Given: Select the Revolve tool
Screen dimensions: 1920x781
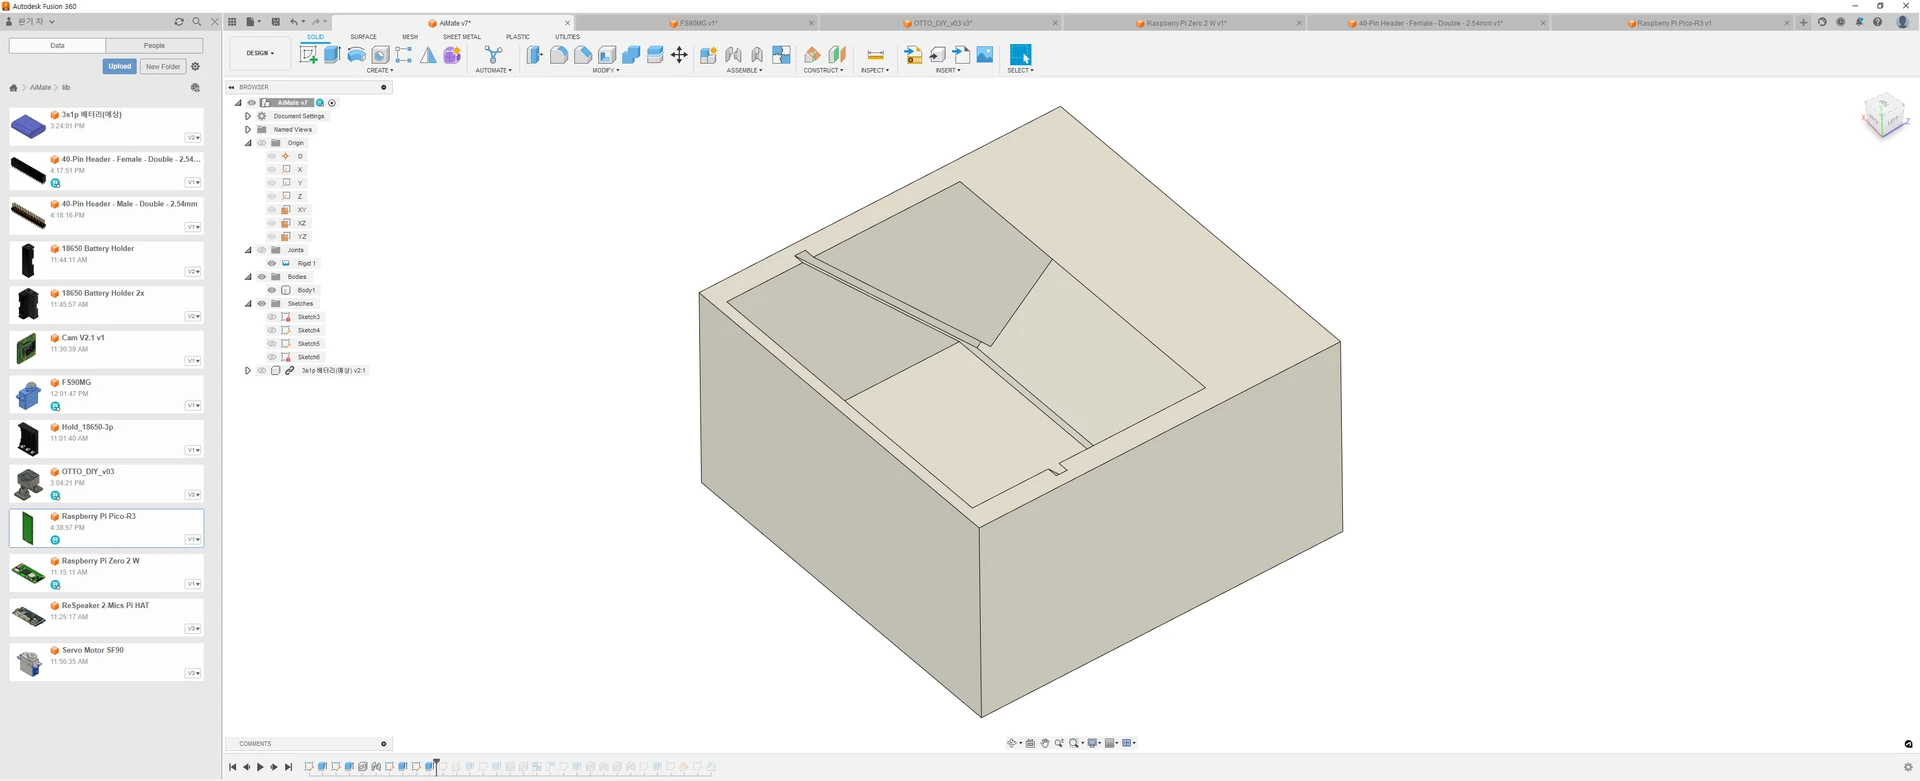Looking at the screenshot, I should 356,55.
